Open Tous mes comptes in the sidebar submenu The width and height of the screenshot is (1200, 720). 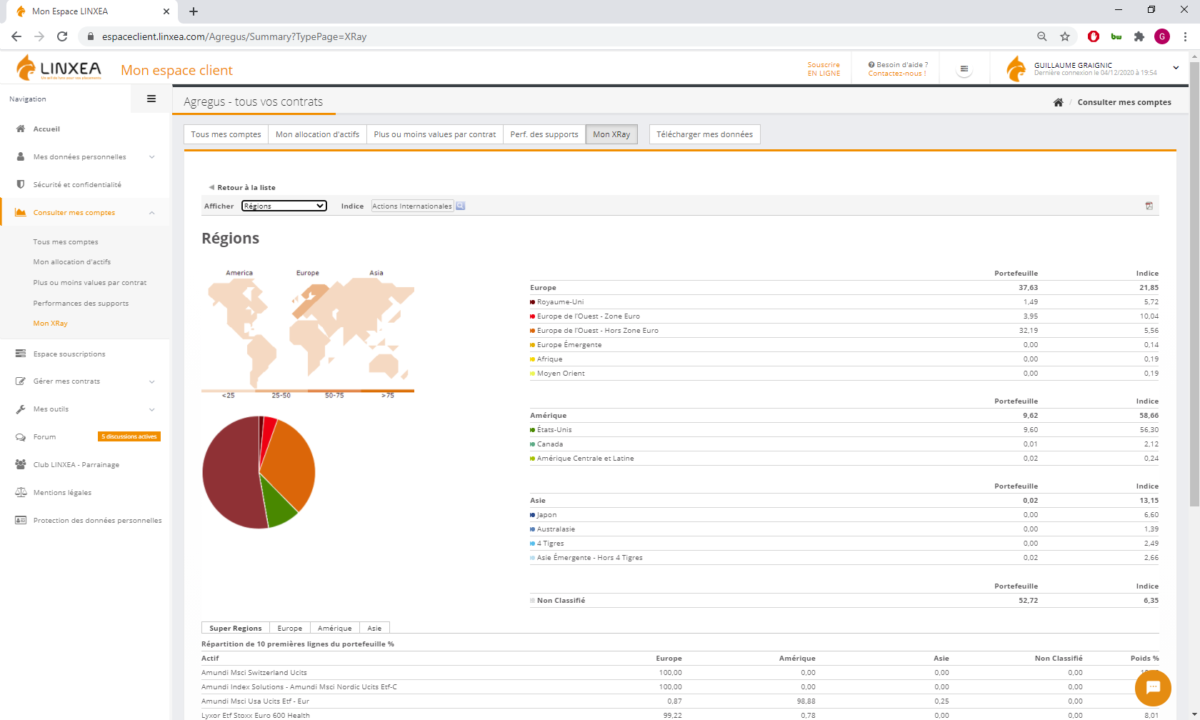66,242
